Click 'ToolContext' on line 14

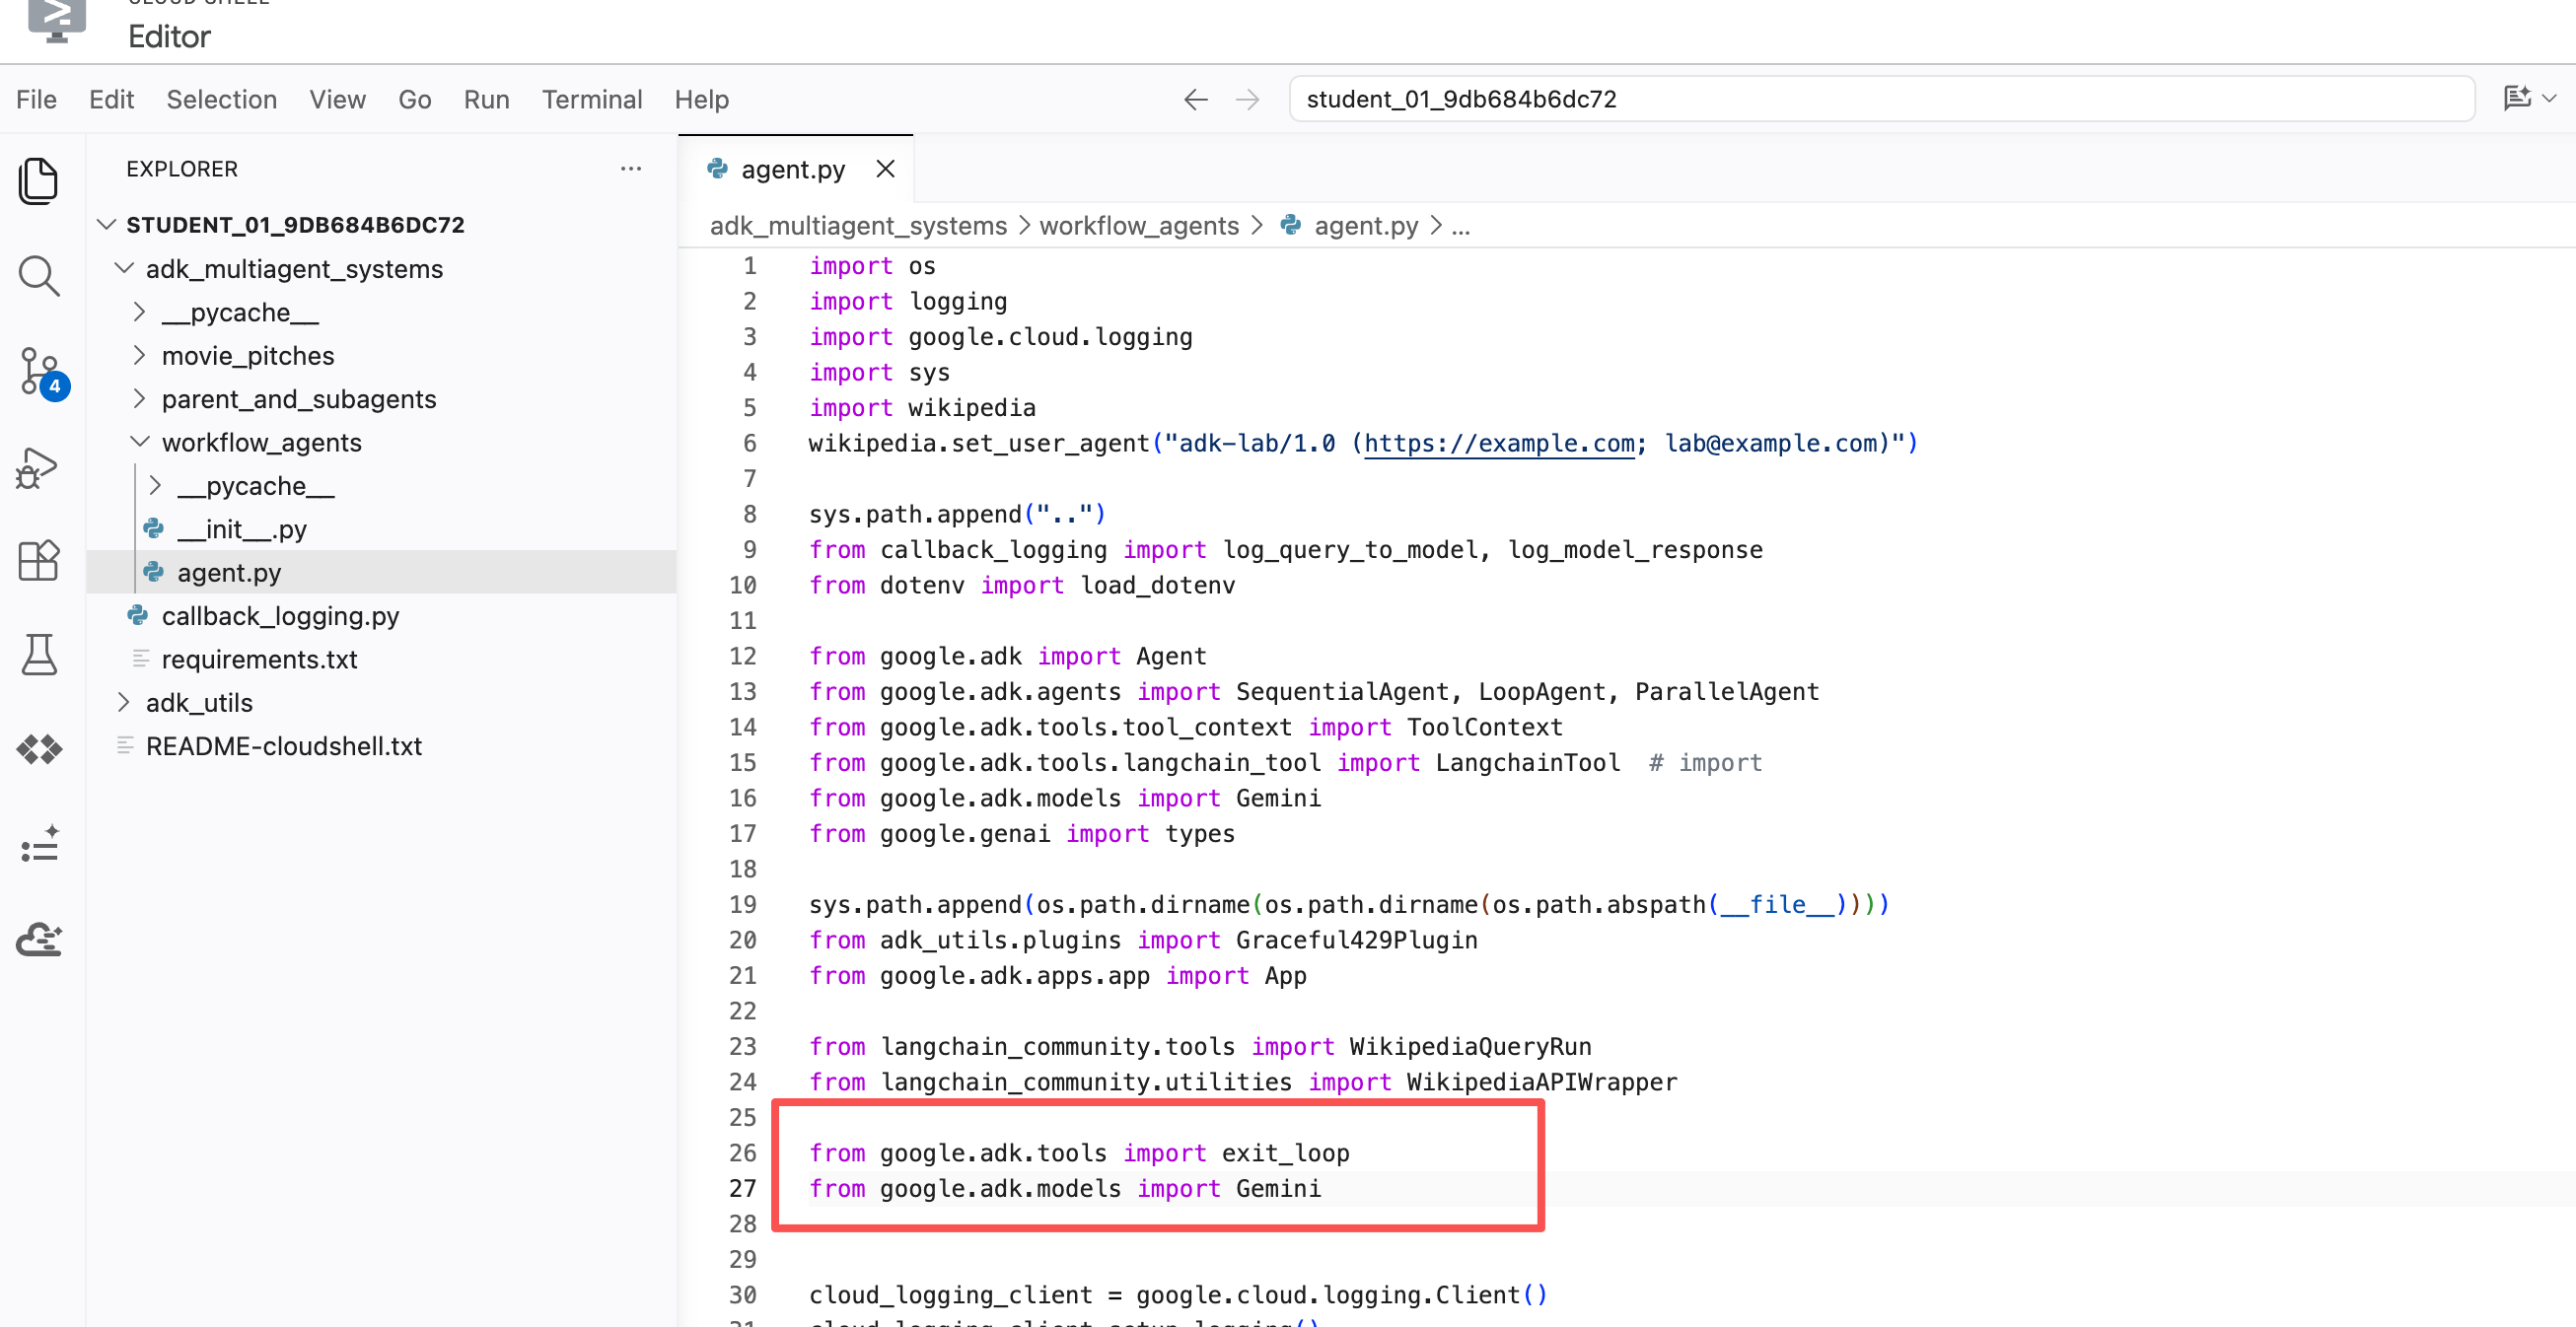tap(1484, 727)
